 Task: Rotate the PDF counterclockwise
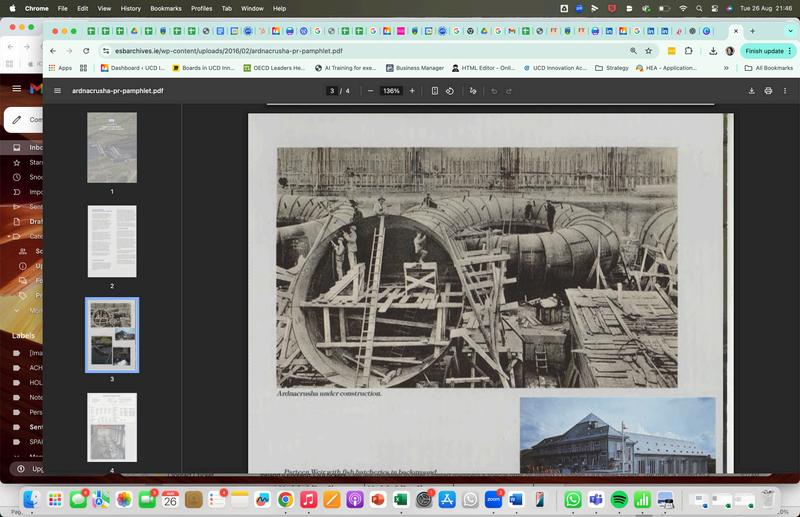point(450,91)
